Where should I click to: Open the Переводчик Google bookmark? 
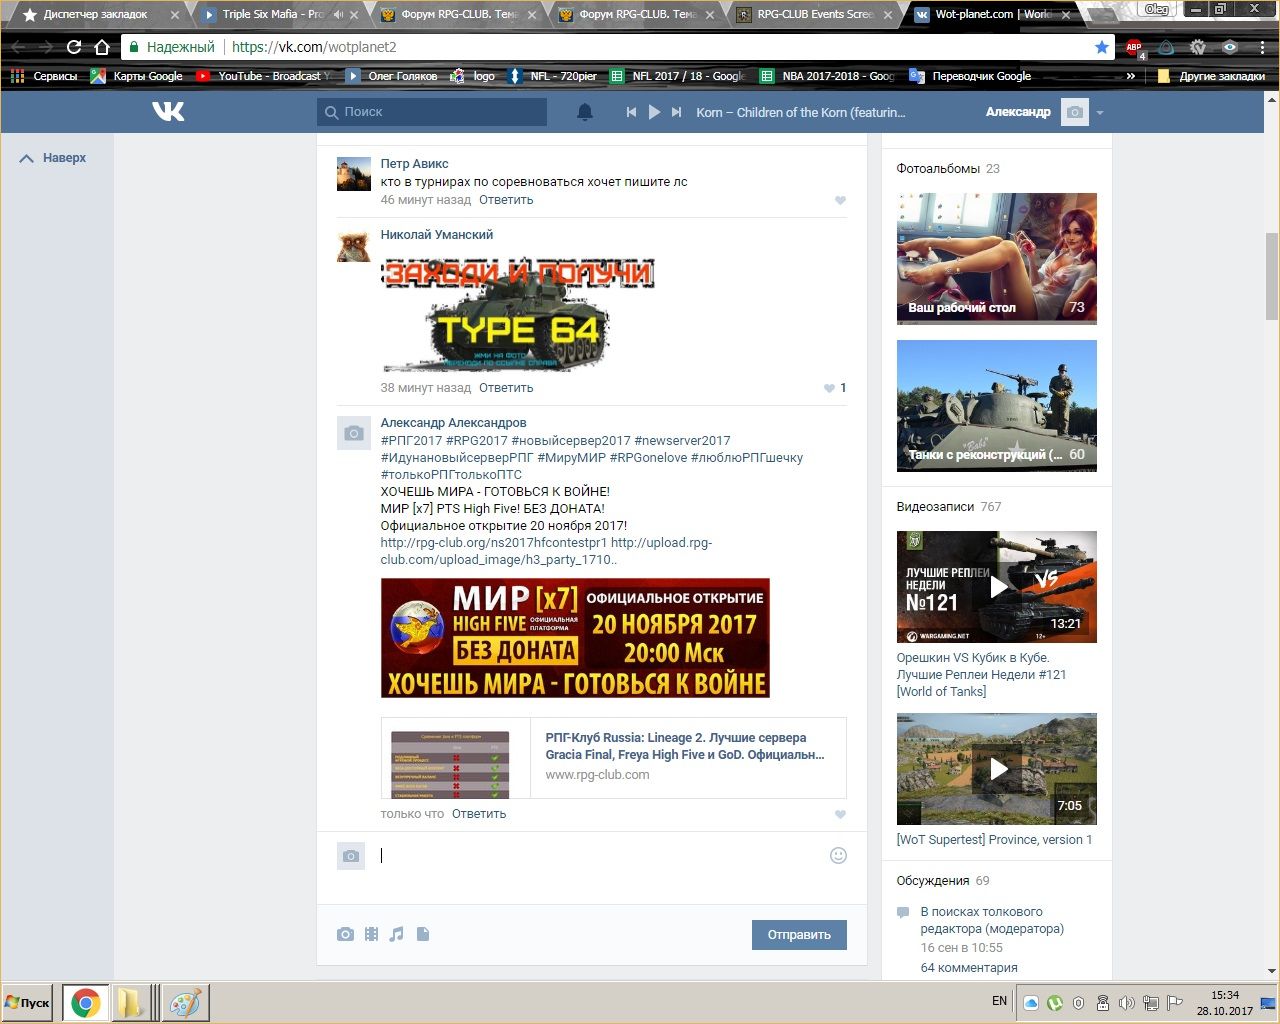pos(970,76)
